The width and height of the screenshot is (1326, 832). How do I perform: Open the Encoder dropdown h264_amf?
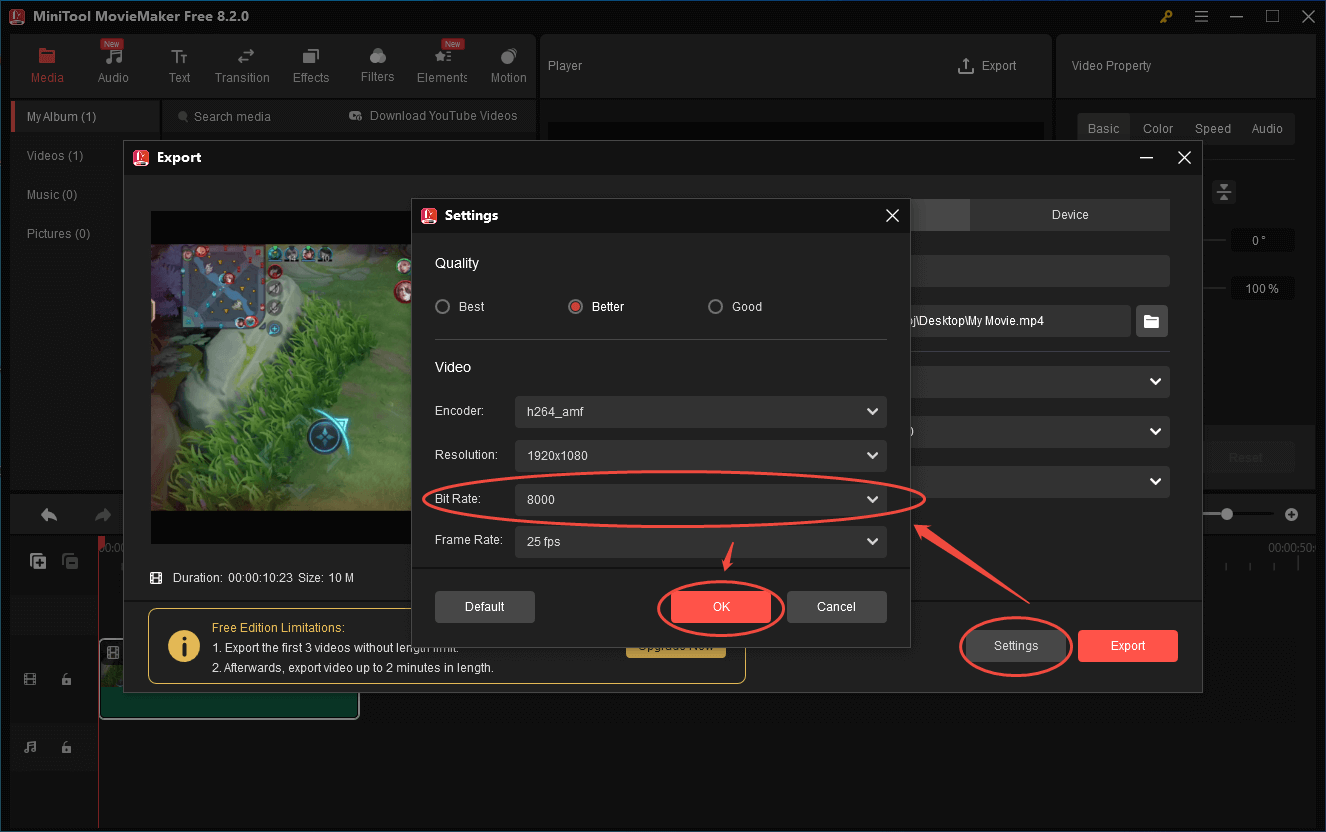click(701, 412)
